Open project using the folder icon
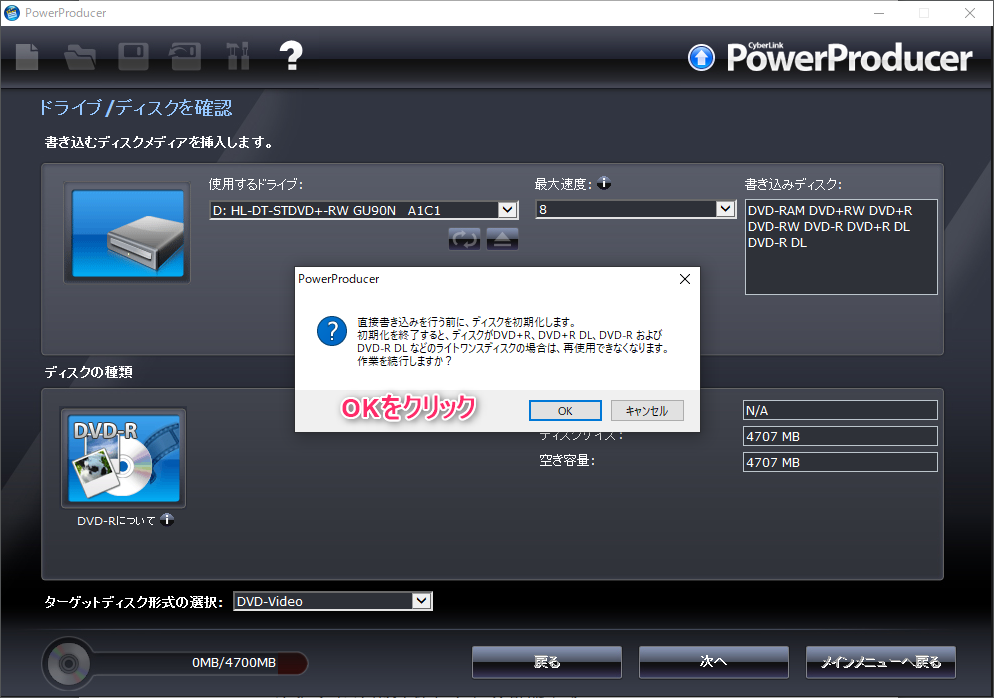The image size is (994, 698). [x=80, y=57]
